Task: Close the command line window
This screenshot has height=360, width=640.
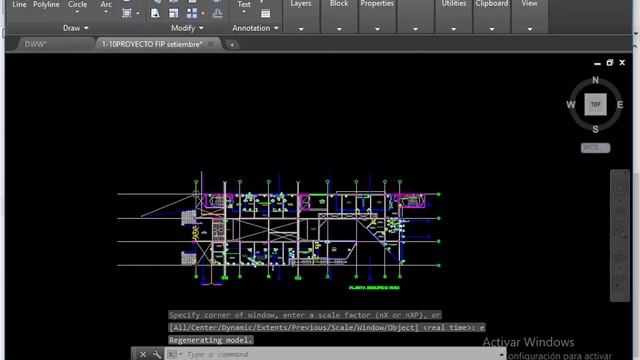Action: pos(143,354)
